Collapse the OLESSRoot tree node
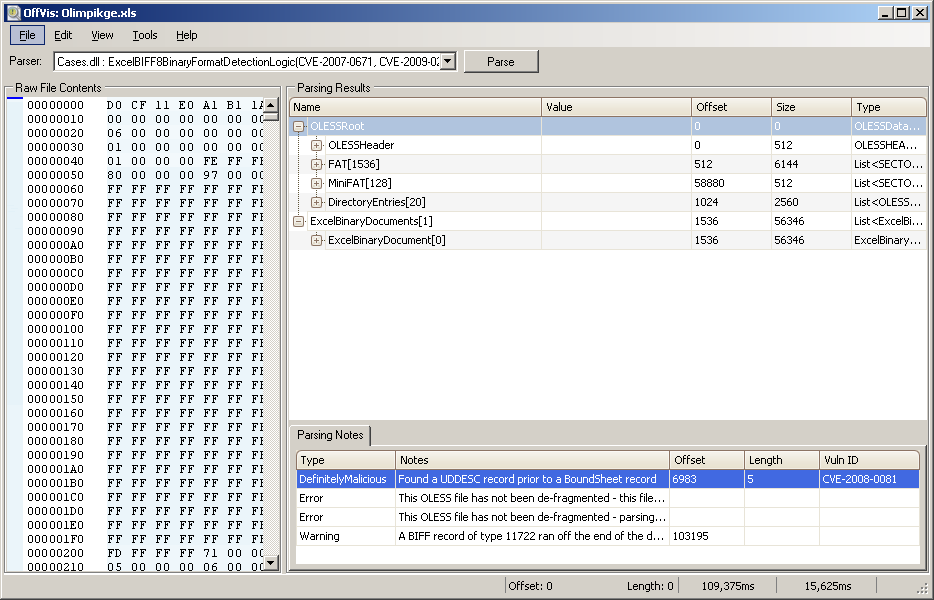Image resolution: width=934 pixels, height=600 pixels. 299,127
